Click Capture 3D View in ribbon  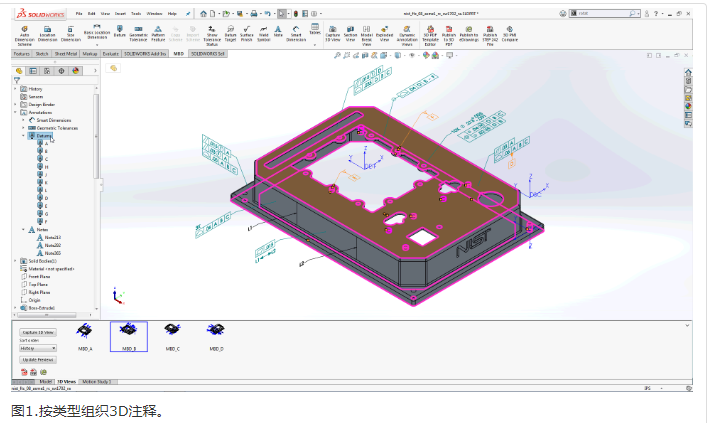pos(332,37)
